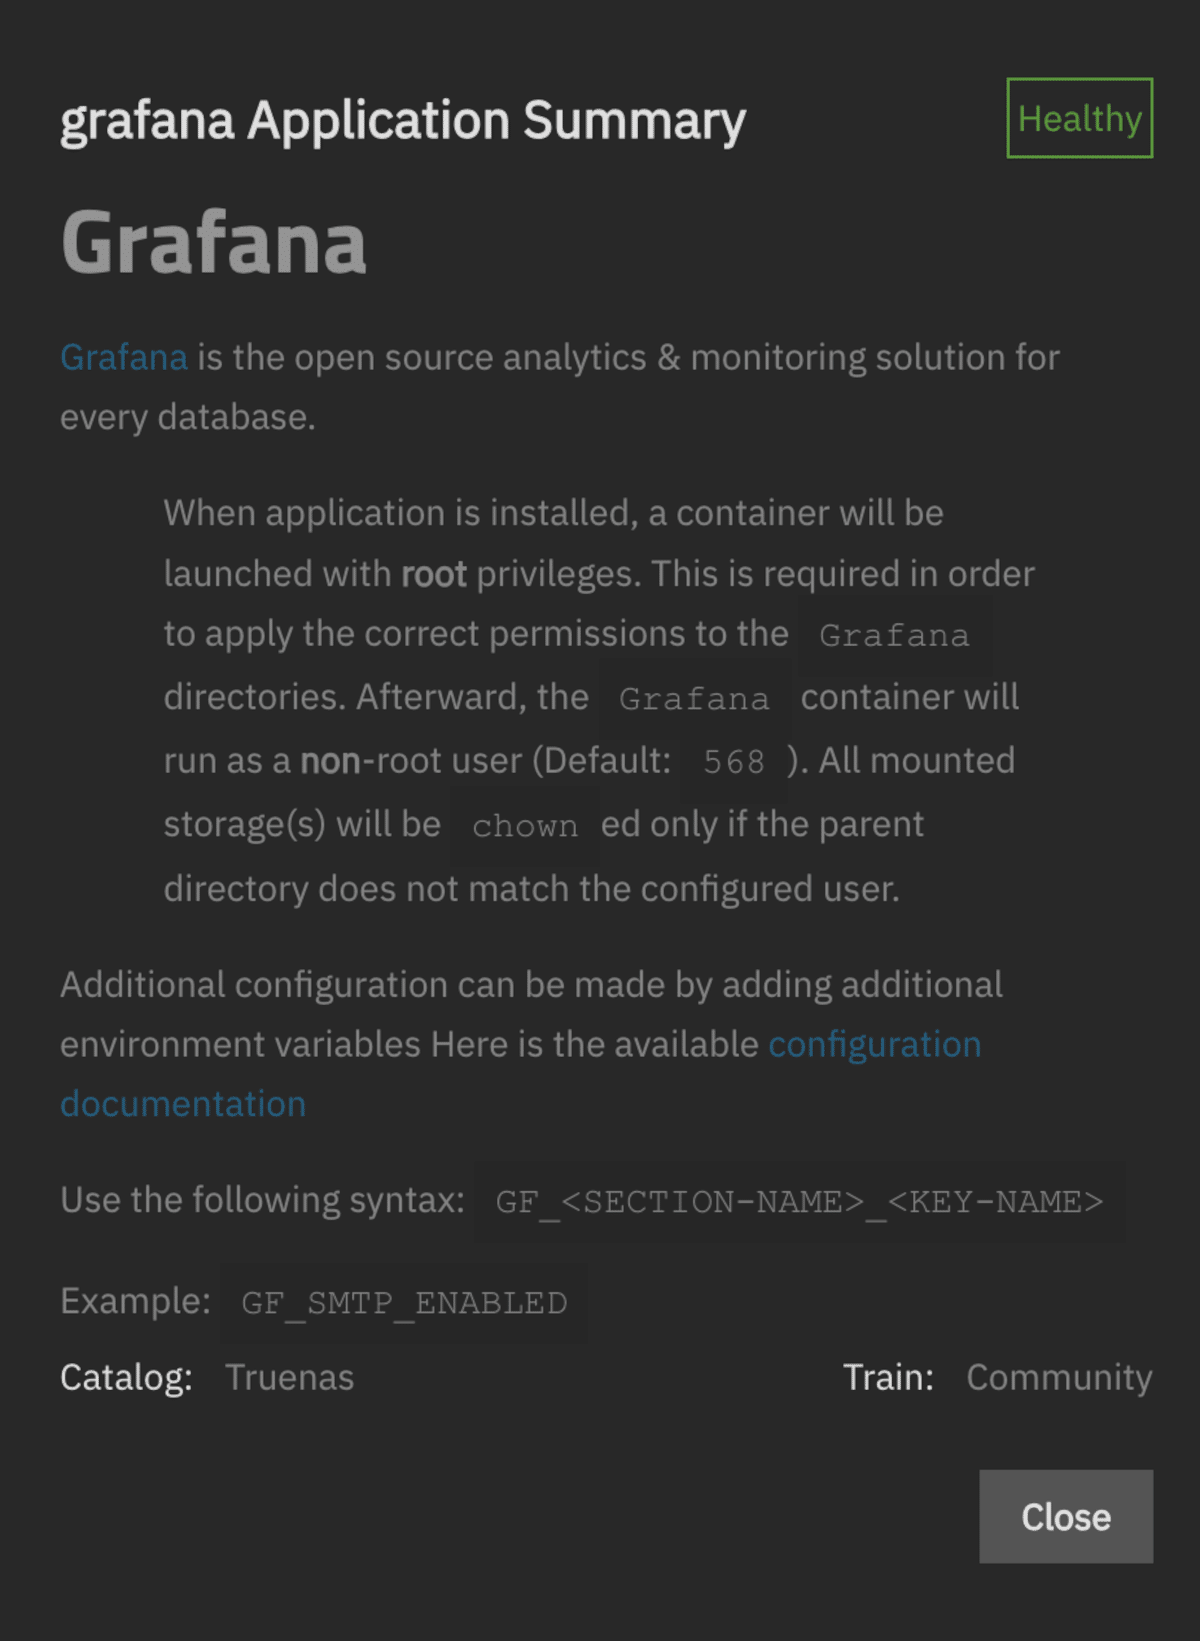This screenshot has height=1641, width=1200.
Task: Click the bold word root
Action: tap(434, 574)
